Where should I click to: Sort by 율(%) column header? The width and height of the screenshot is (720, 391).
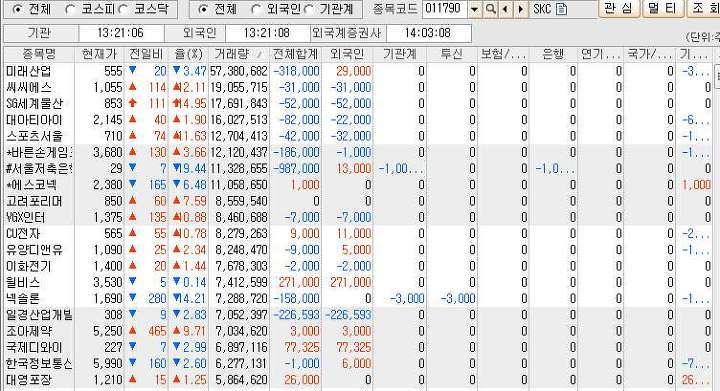[188, 54]
